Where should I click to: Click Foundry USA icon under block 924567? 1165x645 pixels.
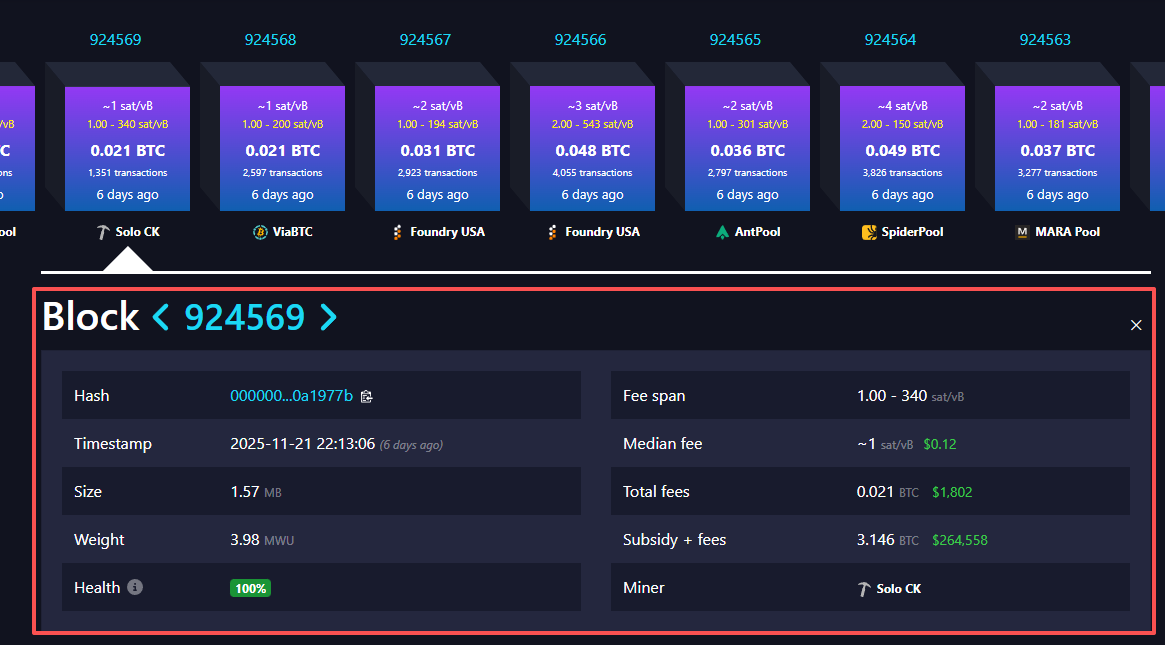(398, 232)
